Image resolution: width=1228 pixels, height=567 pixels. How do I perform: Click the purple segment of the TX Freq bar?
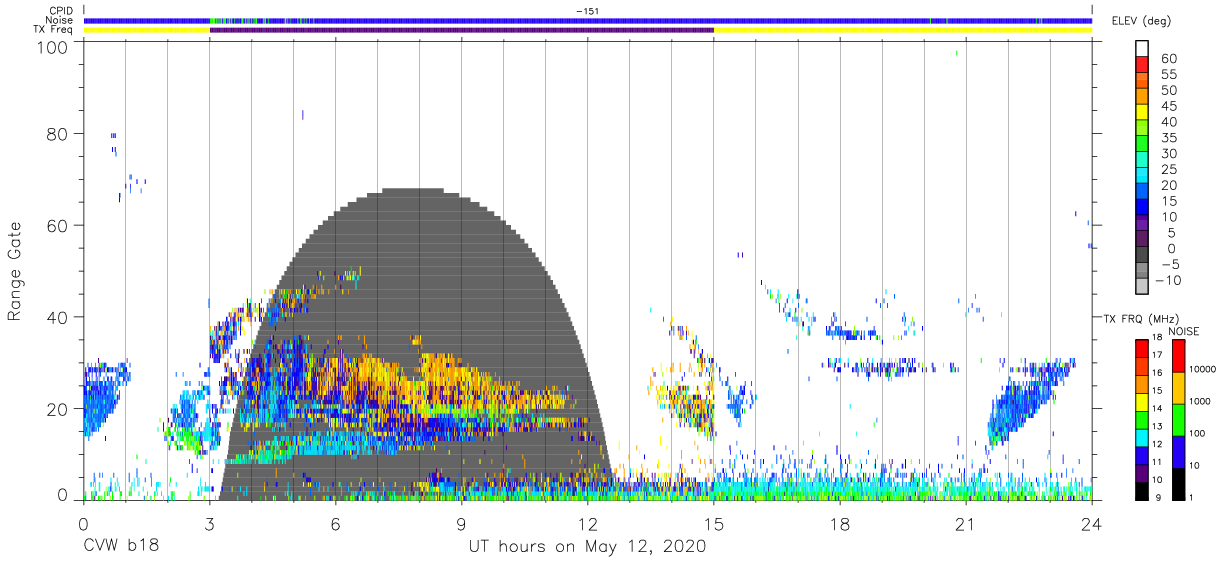point(462,30)
